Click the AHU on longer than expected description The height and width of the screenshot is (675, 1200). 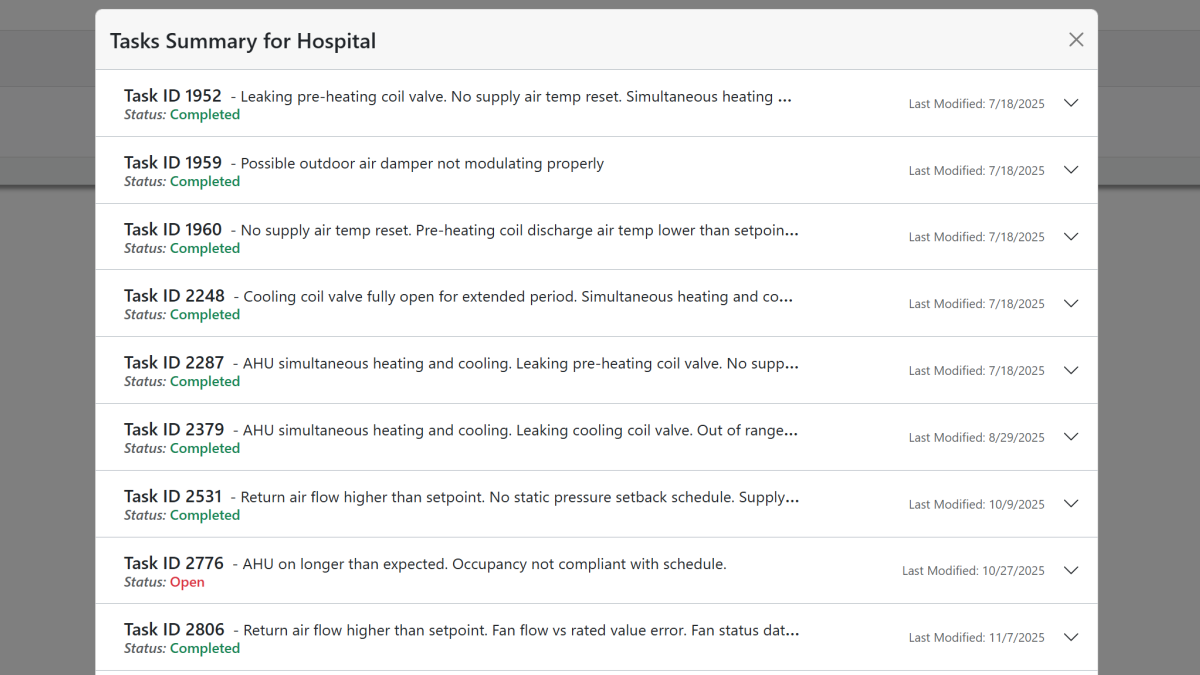coord(484,564)
